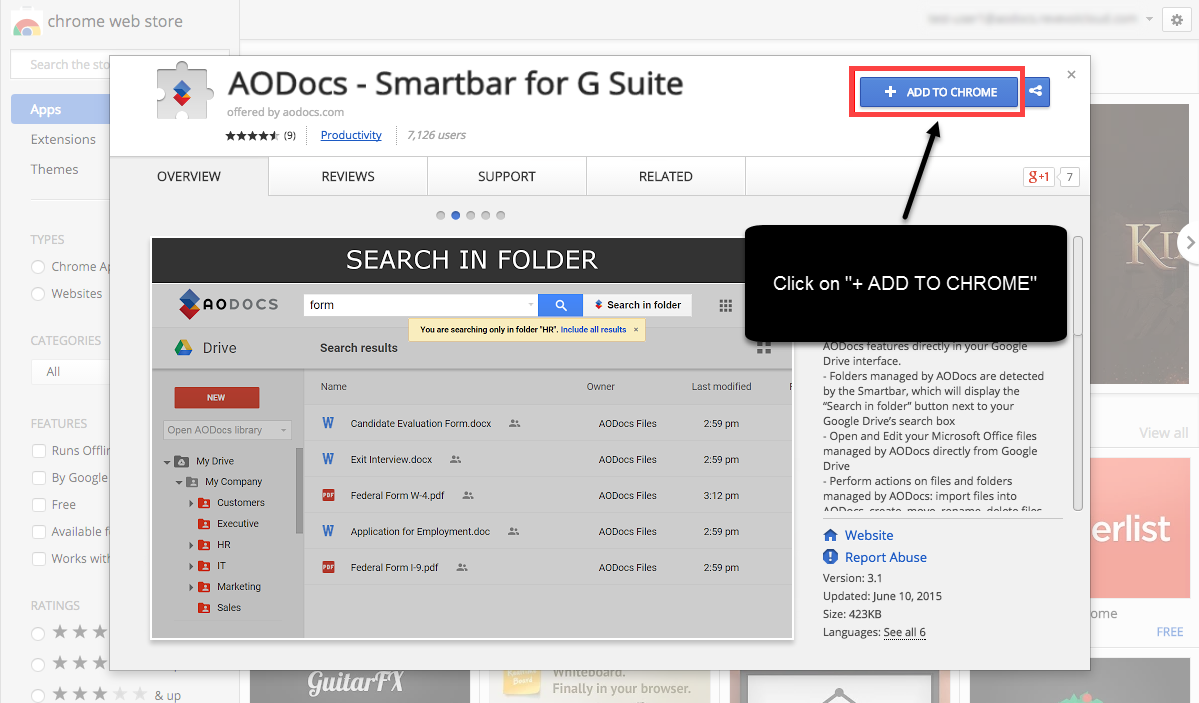The height and width of the screenshot is (703, 1199).
Task: Open the Google apps grid icon
Action: tap(726, 305)
